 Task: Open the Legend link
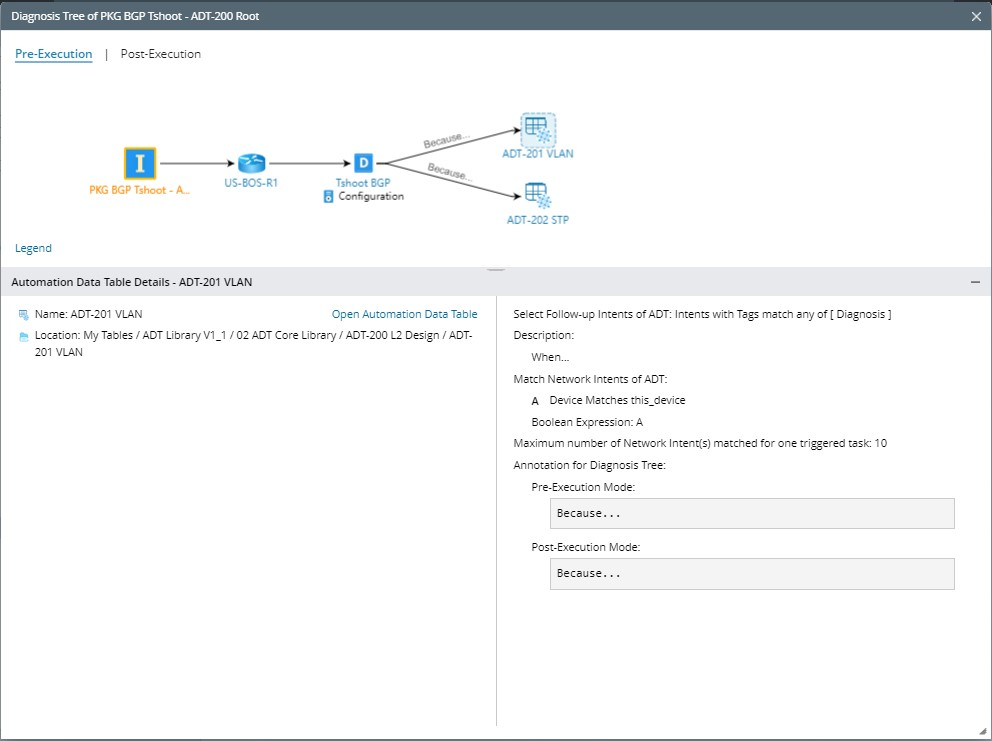33,248
